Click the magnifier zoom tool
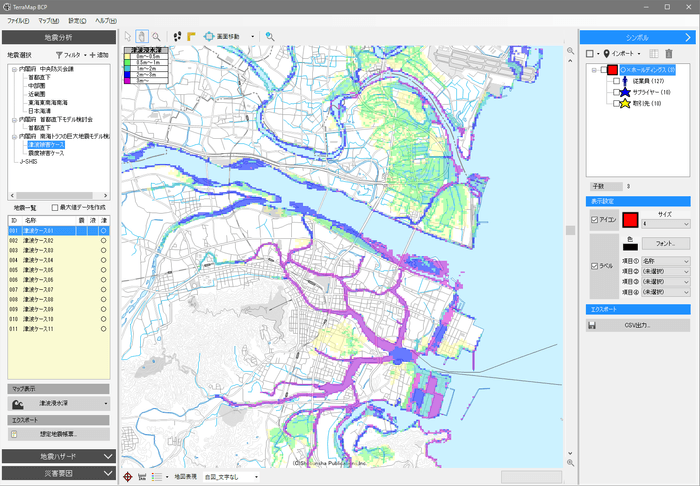The width and height of the screenshot is (700, 486). click(156, 36)
